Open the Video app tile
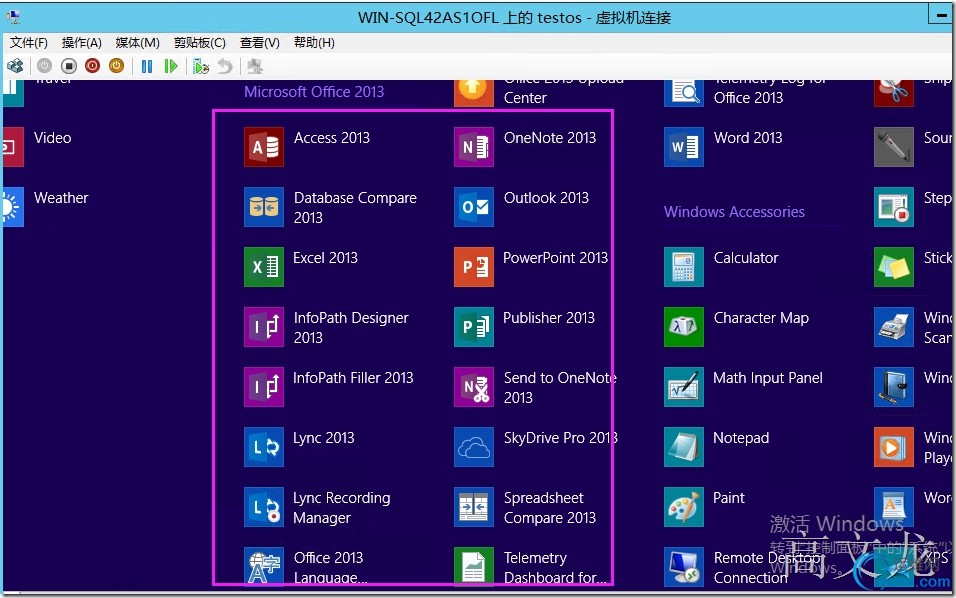 [x=13, y=147]
